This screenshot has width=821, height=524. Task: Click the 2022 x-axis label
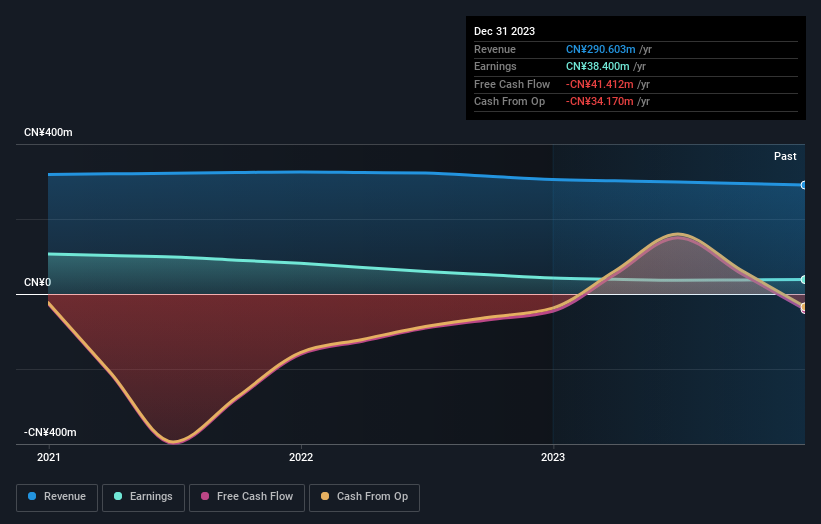301,458
